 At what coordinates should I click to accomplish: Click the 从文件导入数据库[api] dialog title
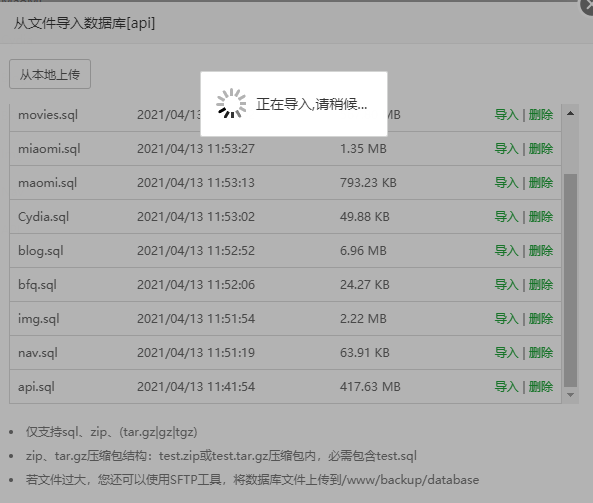pos(84,23)
